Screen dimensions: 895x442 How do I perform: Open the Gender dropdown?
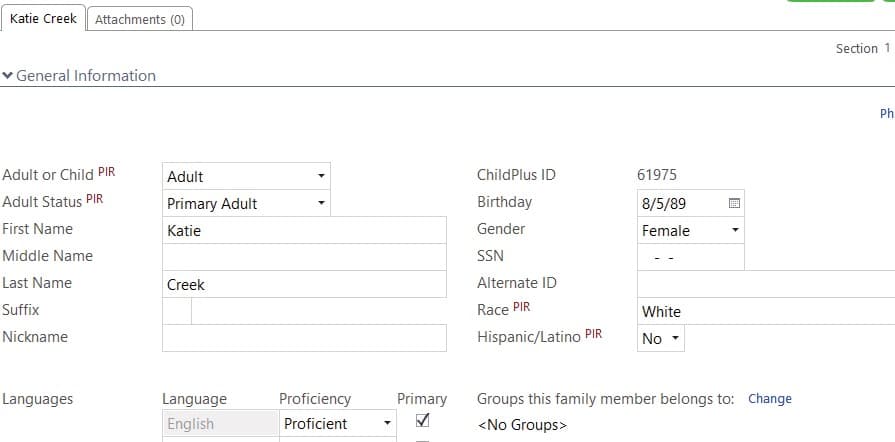point(691,230)
